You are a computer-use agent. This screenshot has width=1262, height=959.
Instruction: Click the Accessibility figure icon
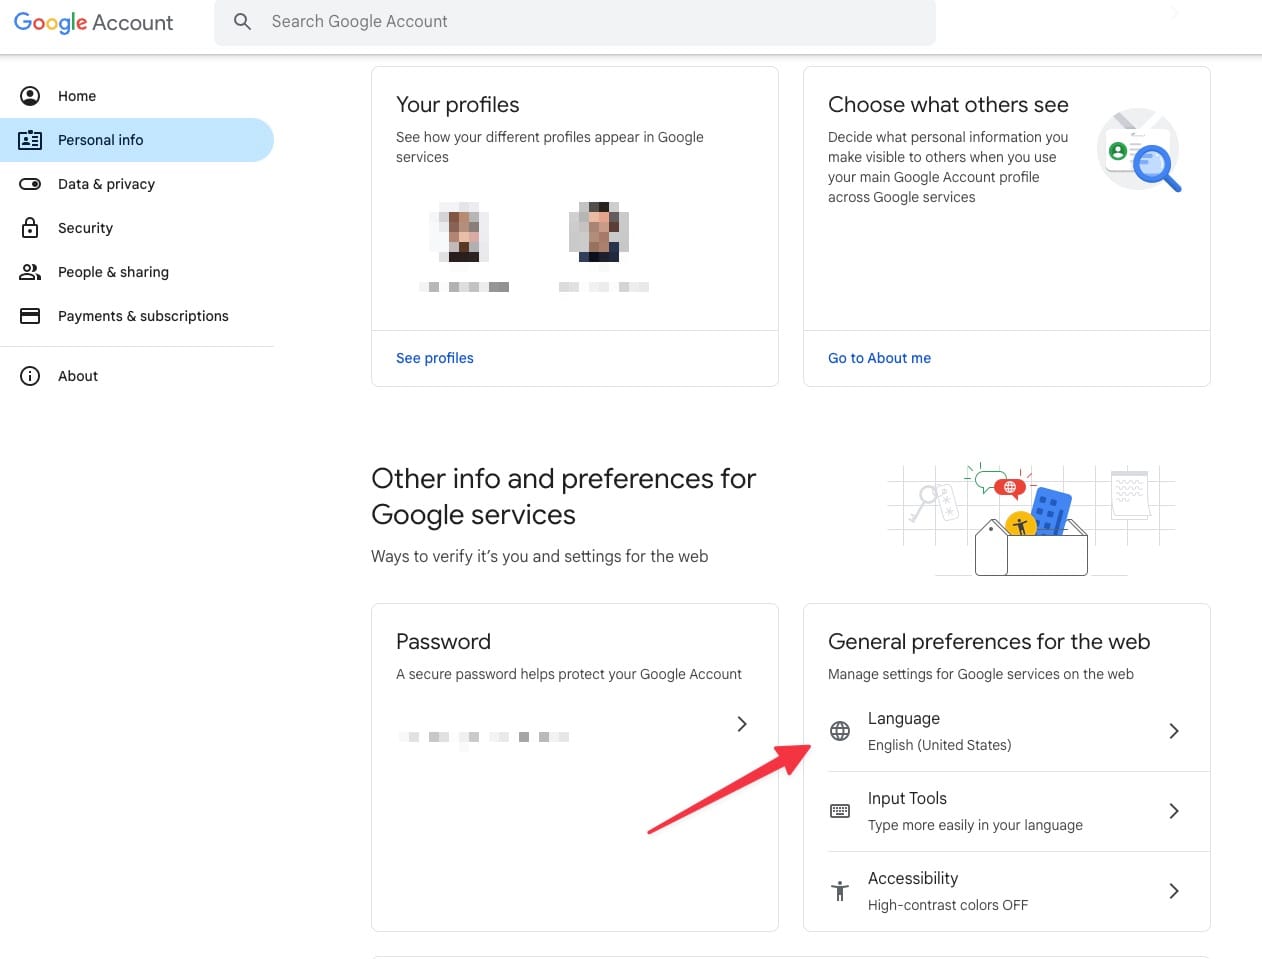[840, 890]
